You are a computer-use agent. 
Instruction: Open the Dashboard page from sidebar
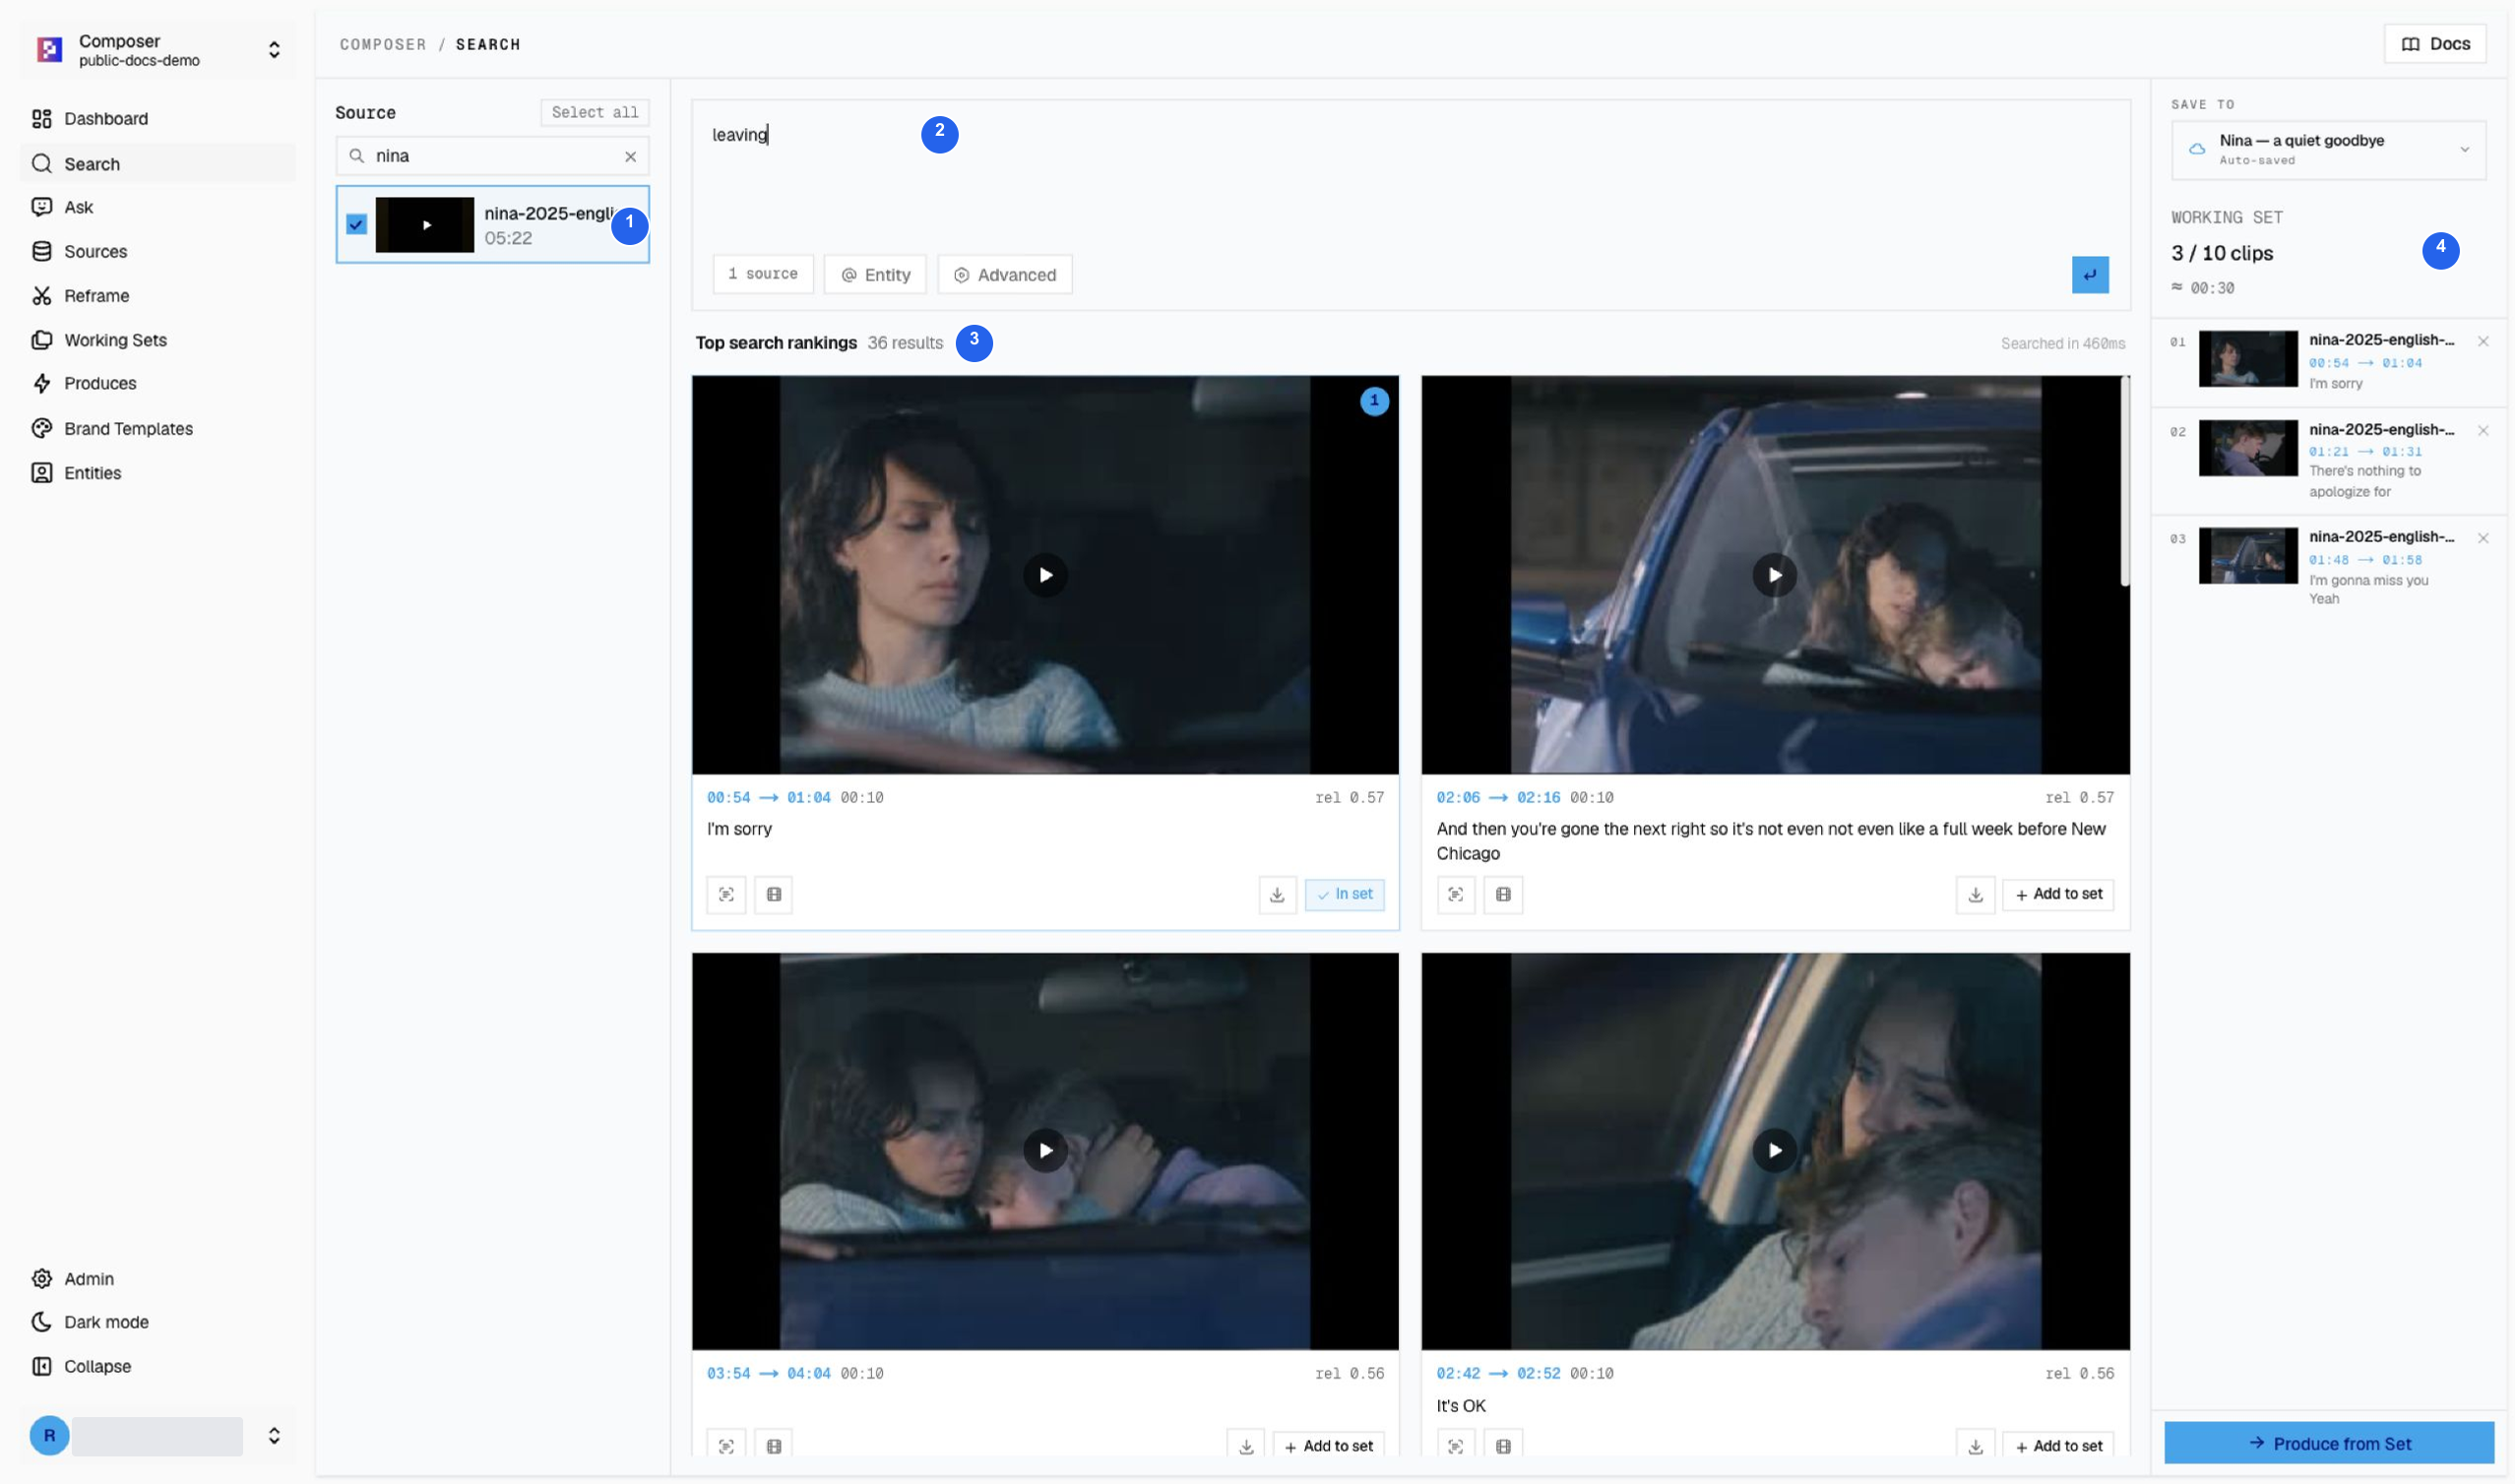(158, 119)
